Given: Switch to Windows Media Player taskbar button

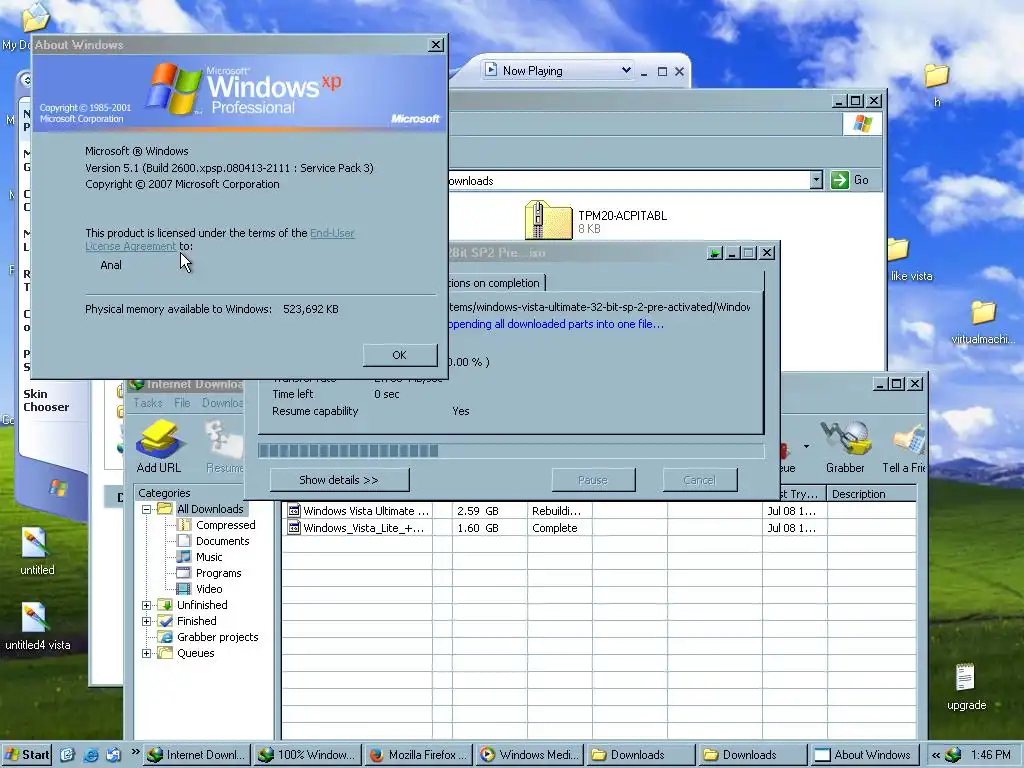Looking at the screenshot, I should click(530, 755).
